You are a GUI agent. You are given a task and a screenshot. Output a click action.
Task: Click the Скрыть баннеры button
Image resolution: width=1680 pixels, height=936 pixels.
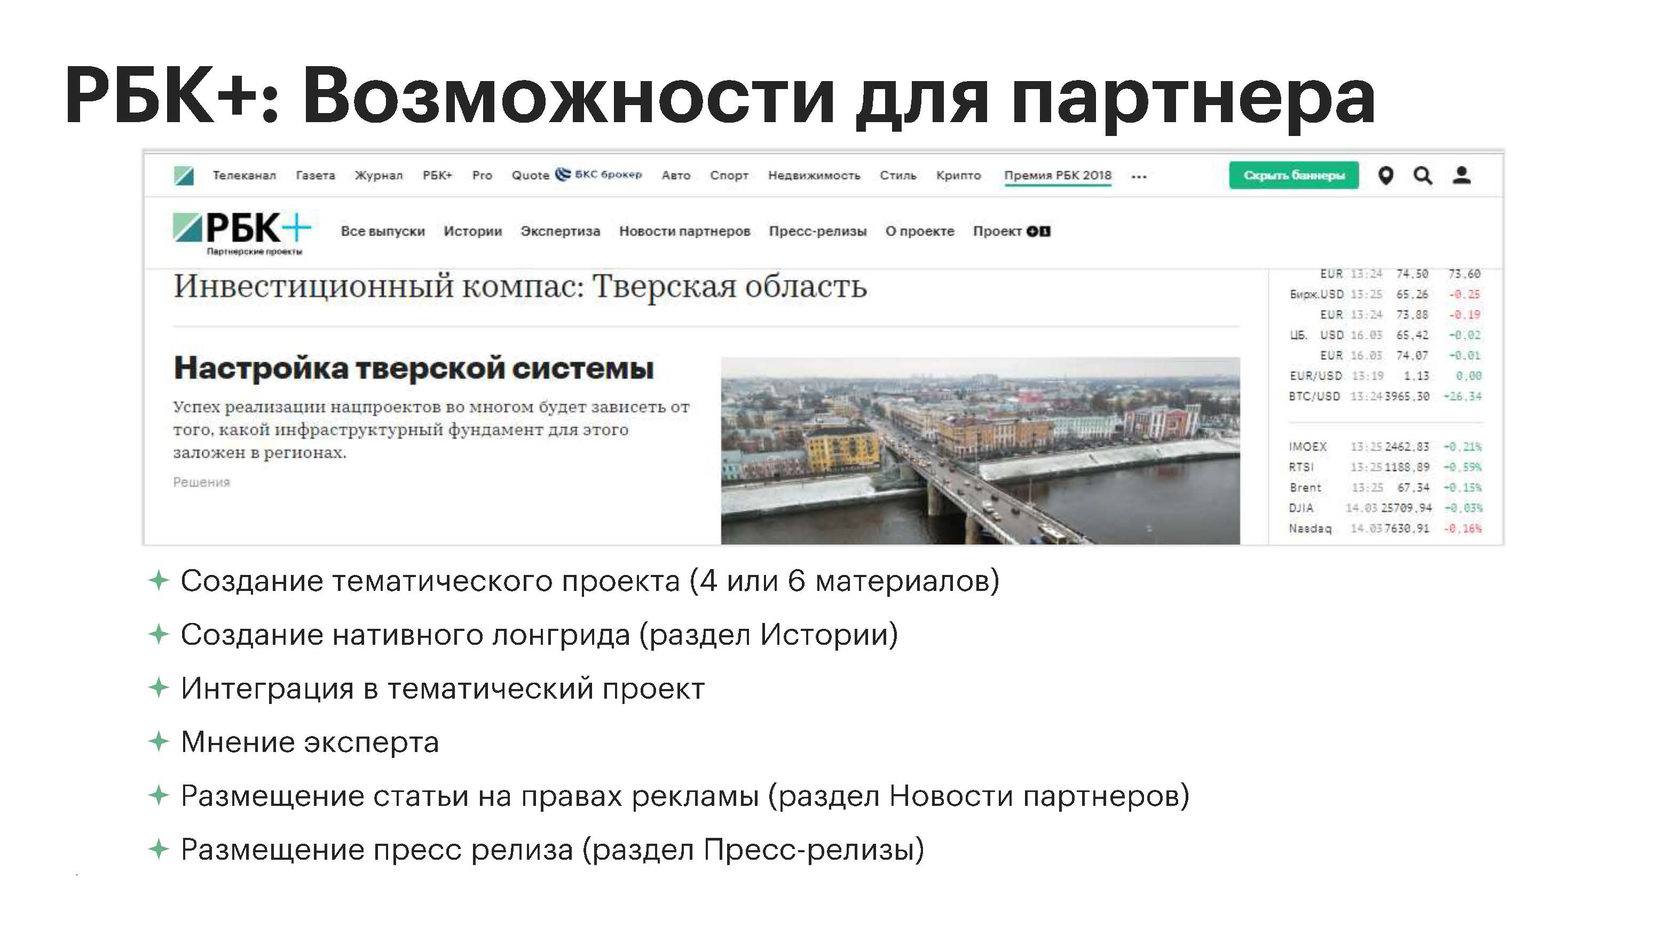tap(1294, 176)
